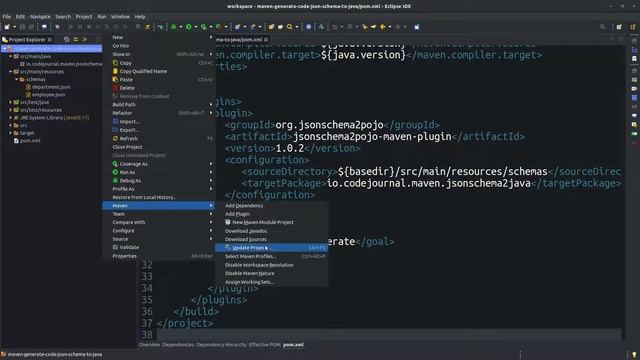
Task: Expand the target folder node
Action: point(11,133)
